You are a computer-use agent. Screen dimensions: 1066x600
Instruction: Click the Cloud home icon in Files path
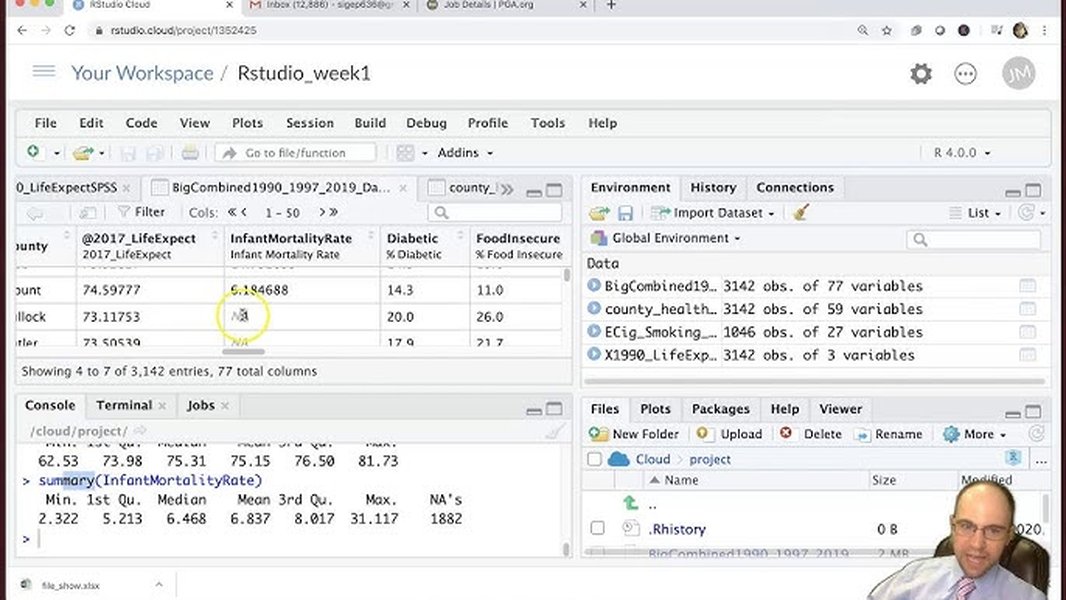pos(618,459)
